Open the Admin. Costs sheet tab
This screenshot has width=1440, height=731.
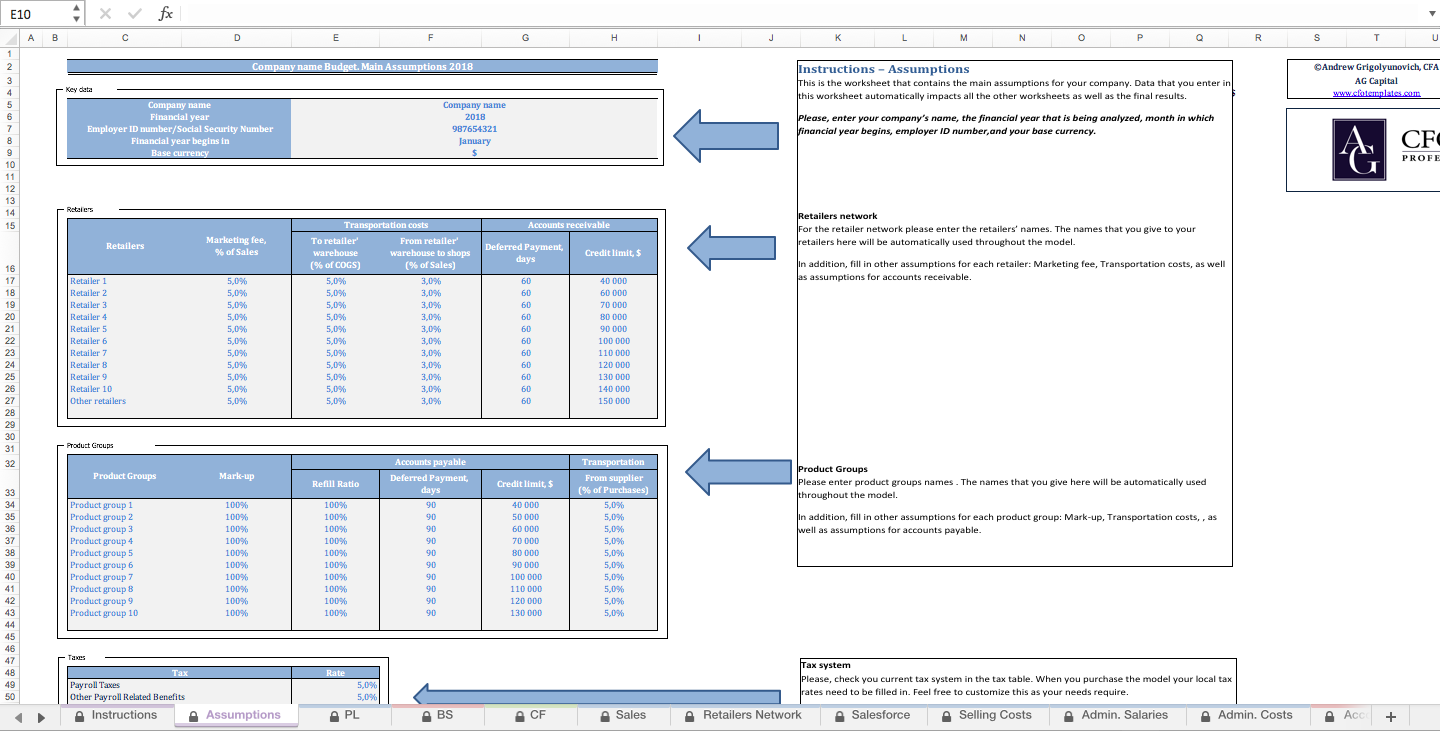1247,715
